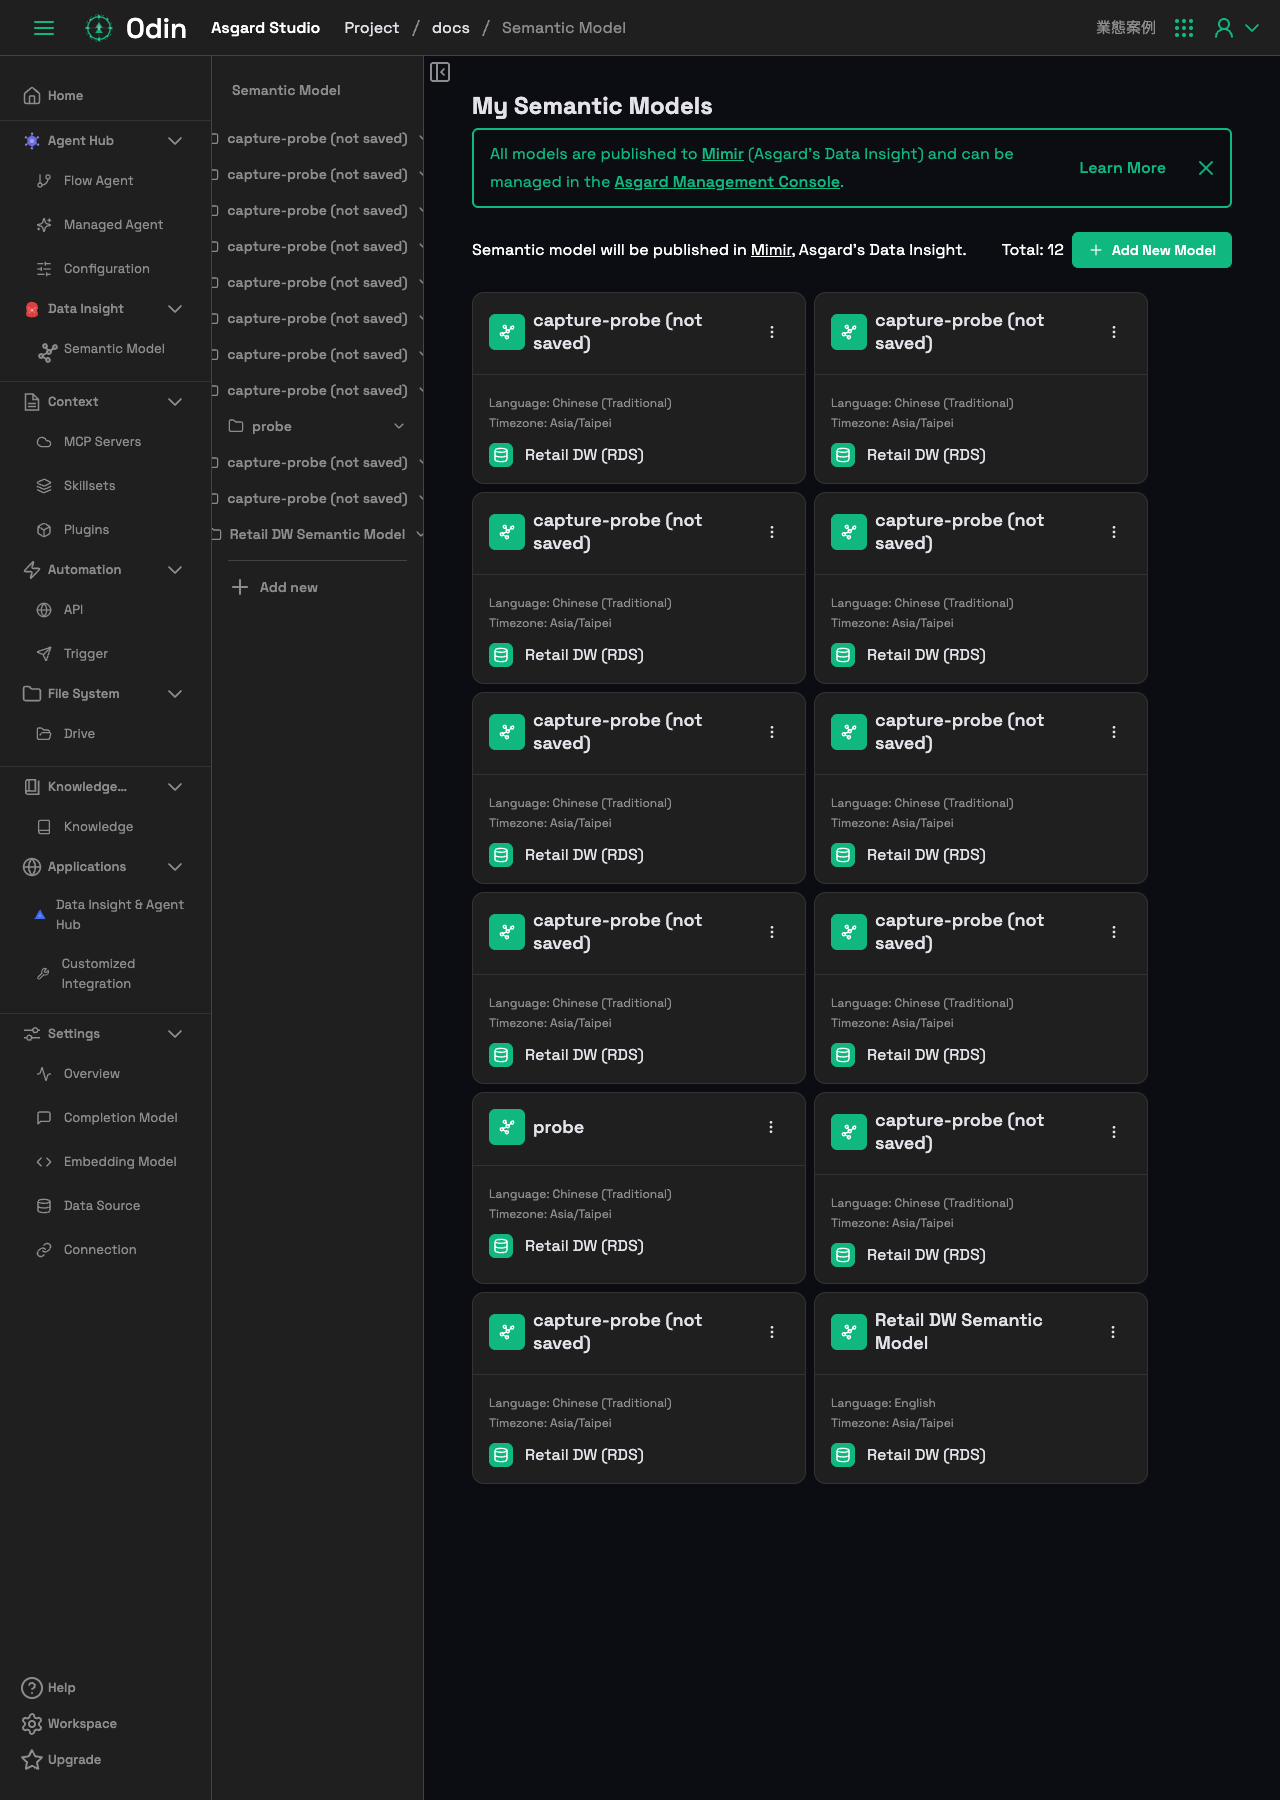Select Retail DW Semantic Model in list
This screenshot has width=1280, height=1800.
317,535
